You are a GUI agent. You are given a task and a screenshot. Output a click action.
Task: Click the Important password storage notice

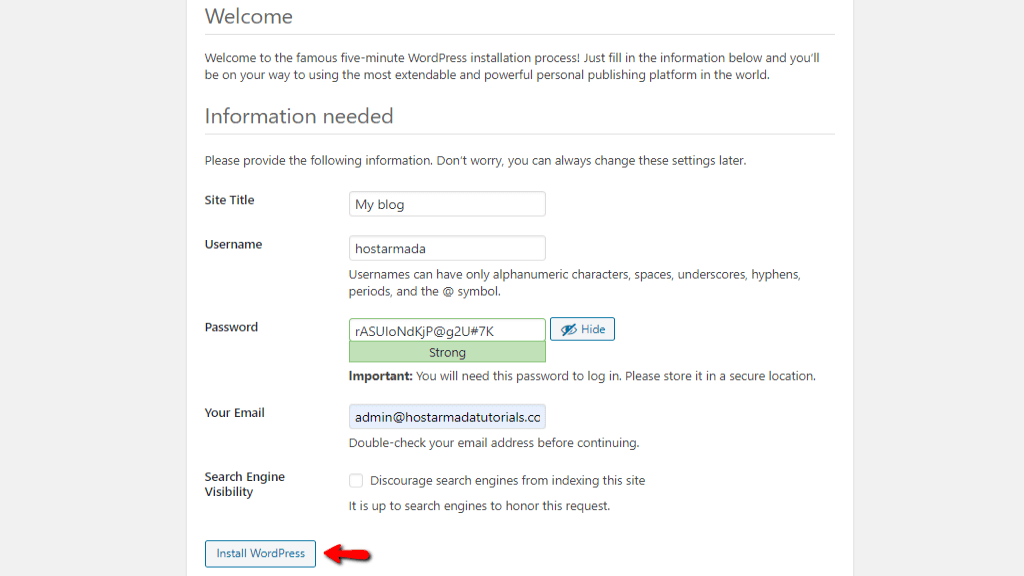tap(582, 376)
